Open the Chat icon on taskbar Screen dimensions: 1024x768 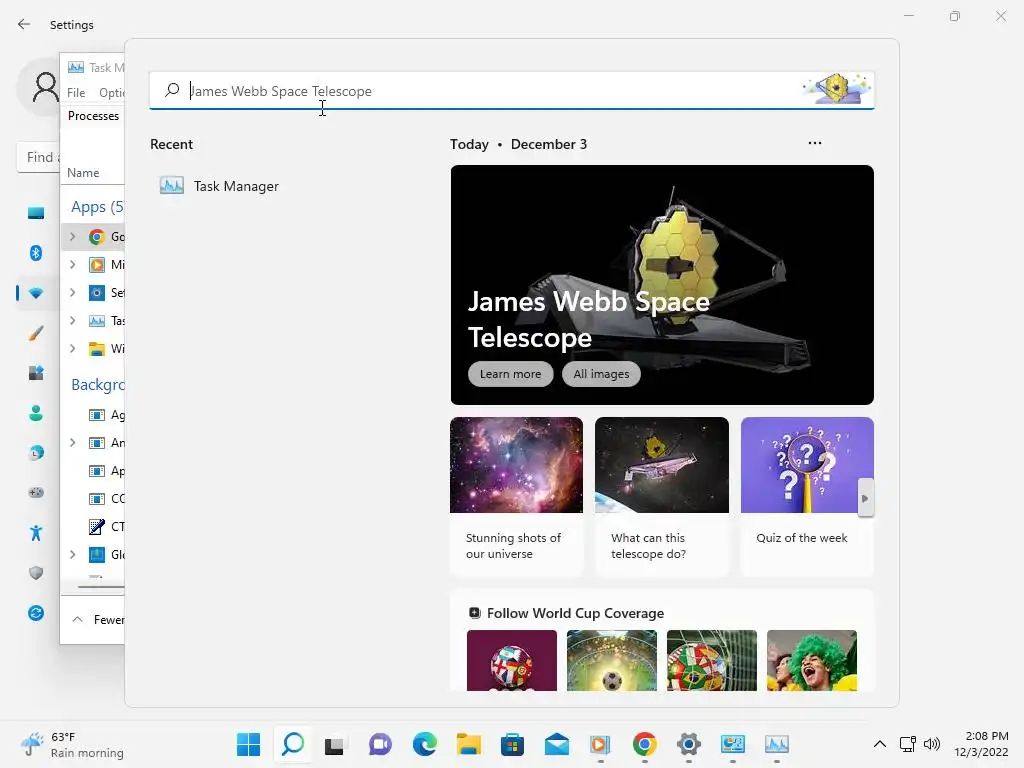(x=380, y=744)
